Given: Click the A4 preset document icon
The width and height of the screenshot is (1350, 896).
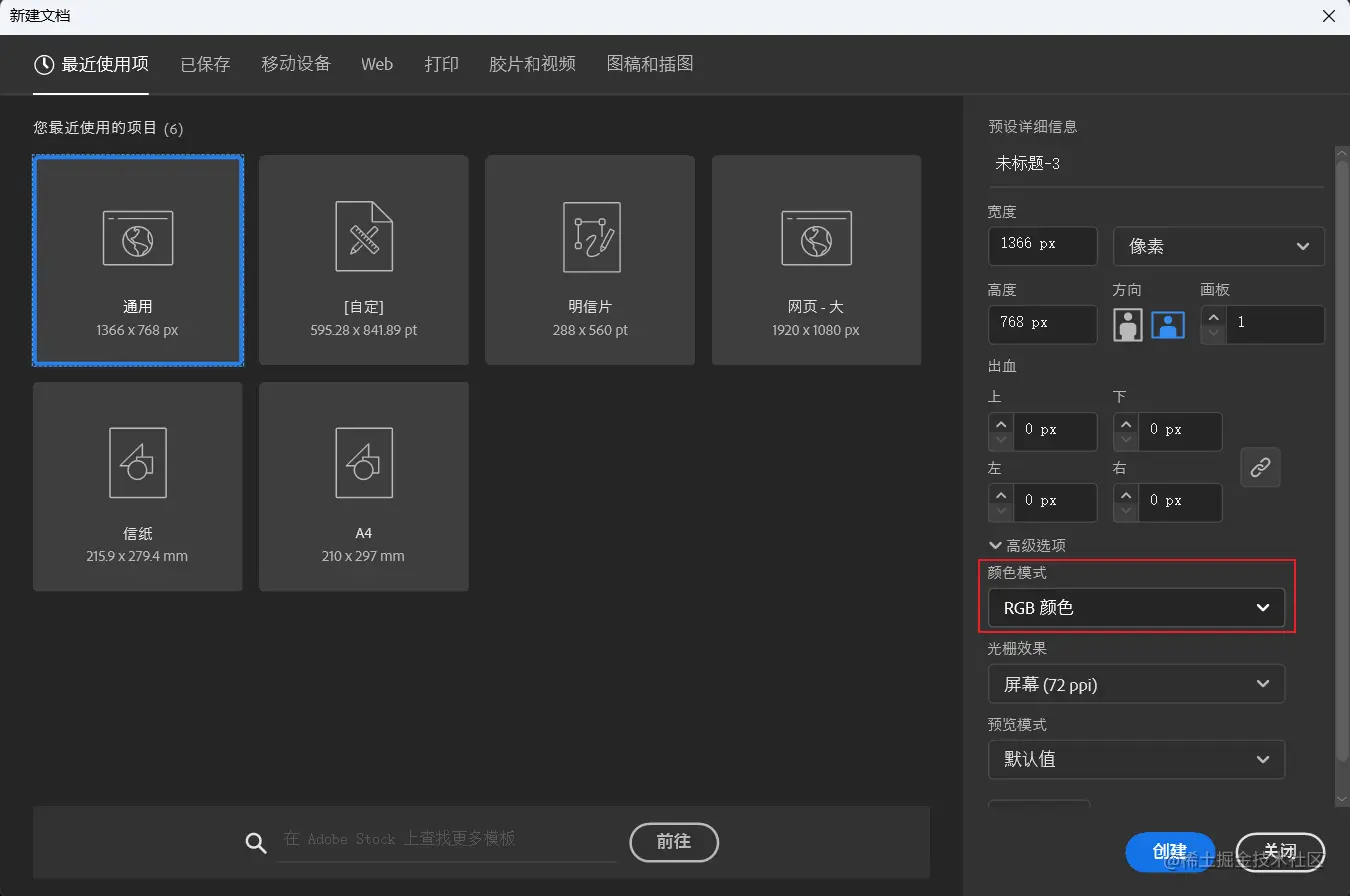Looking at the screenshot, I should (363, 462).
